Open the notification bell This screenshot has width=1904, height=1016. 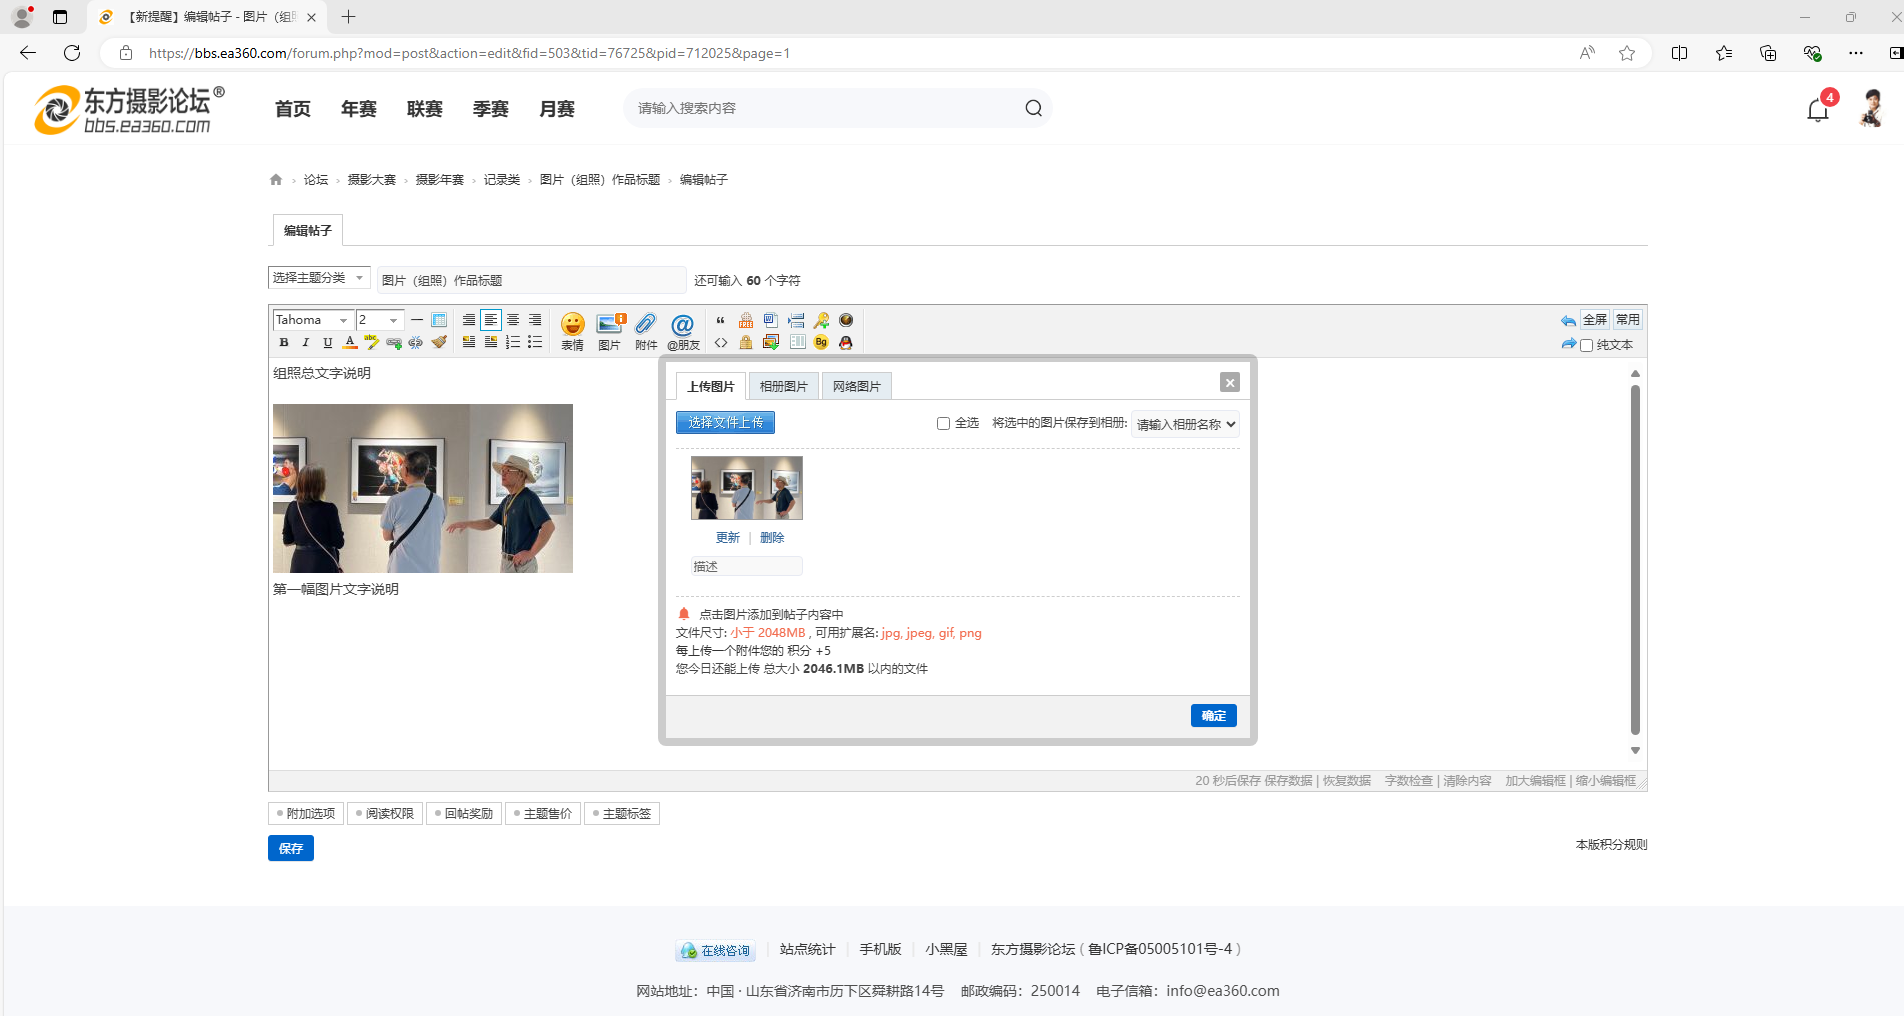click(x=1817, y=110)
